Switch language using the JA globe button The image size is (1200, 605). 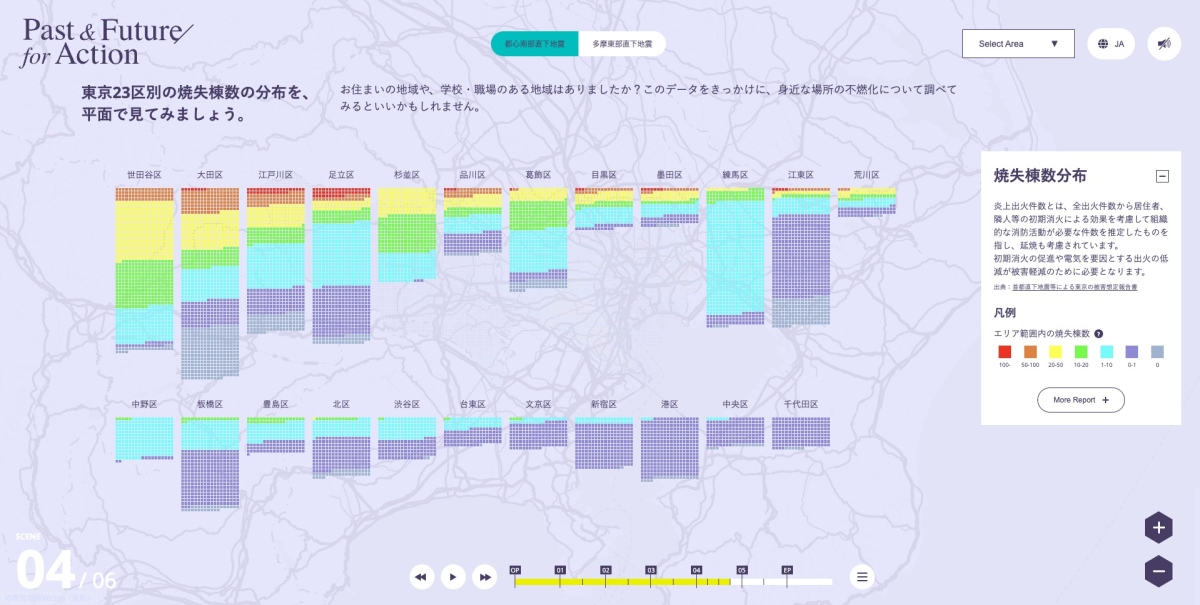point(1110,44)
